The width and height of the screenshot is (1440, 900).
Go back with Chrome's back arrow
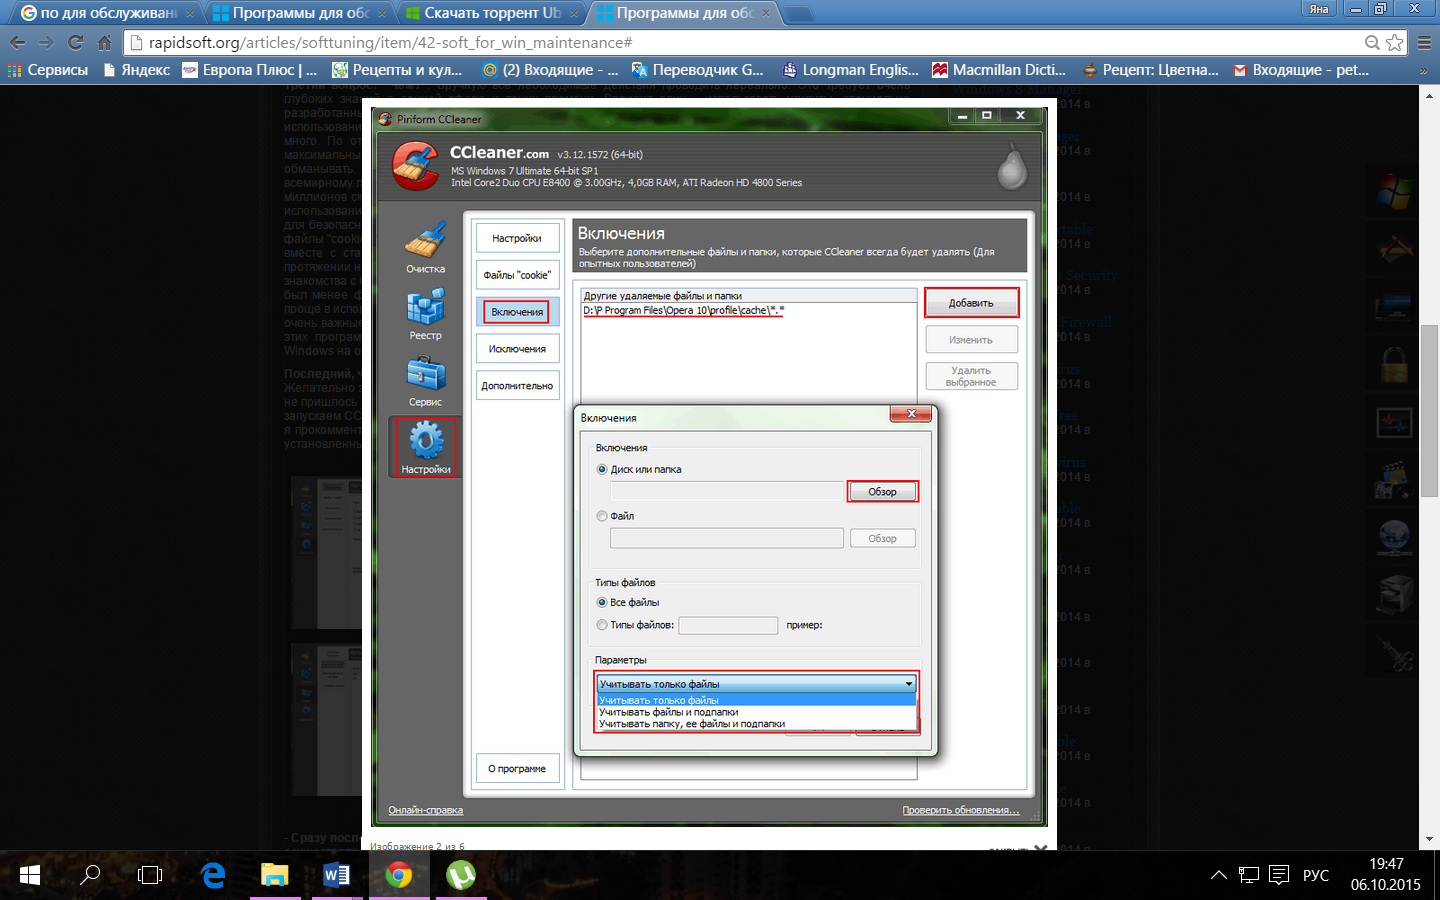(x=17, y=42)
